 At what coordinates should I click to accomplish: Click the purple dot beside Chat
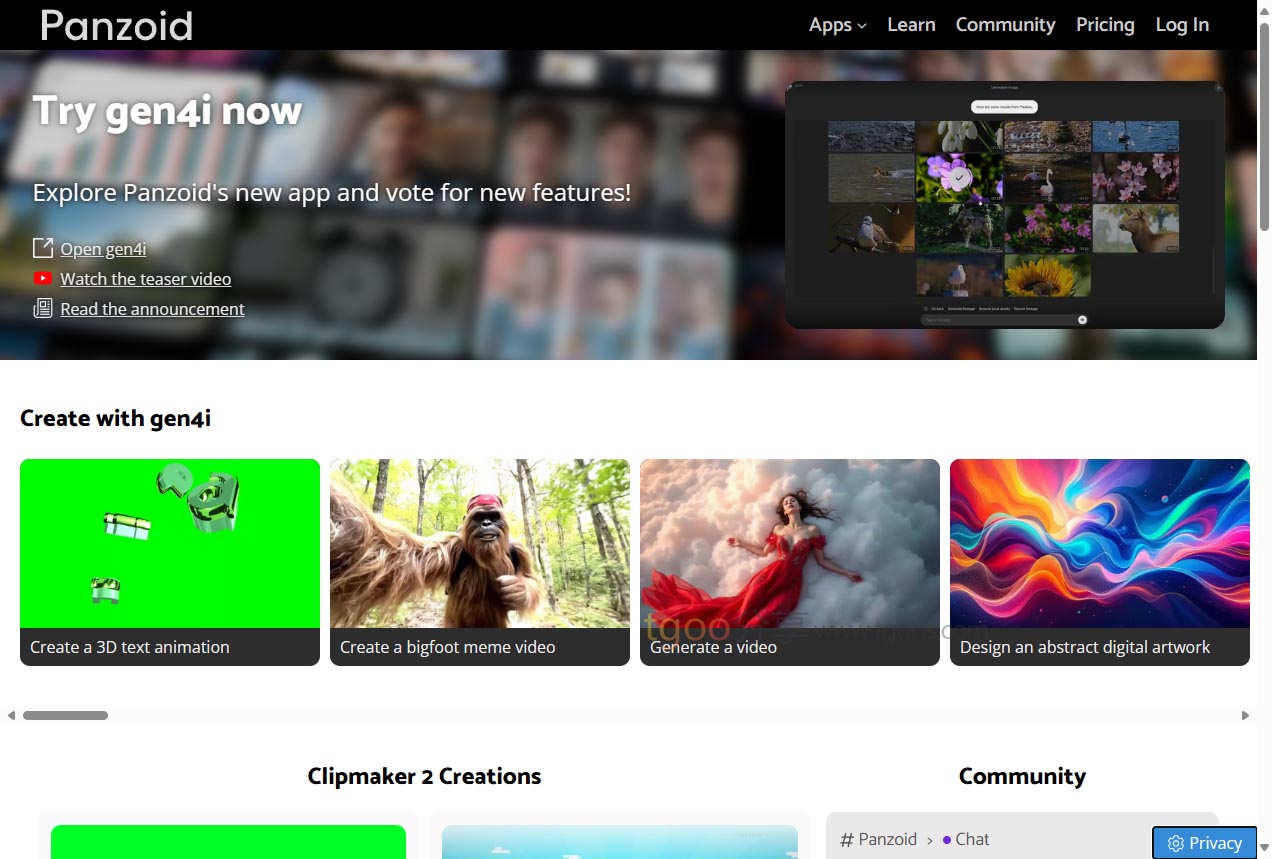947,840
